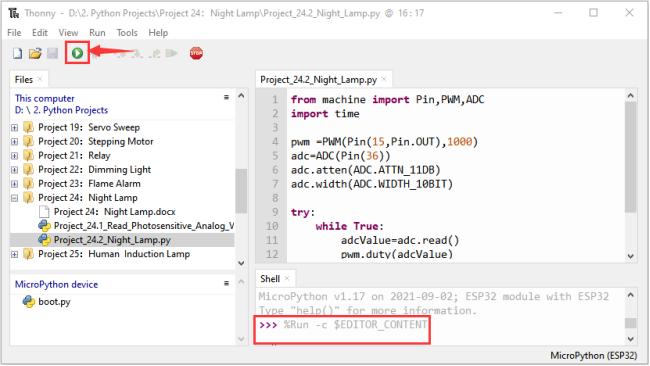Click folder icon of Project 25: Human Induction Lamp
This screenshot has height=366, width=650.
click(x=29, y=254)
